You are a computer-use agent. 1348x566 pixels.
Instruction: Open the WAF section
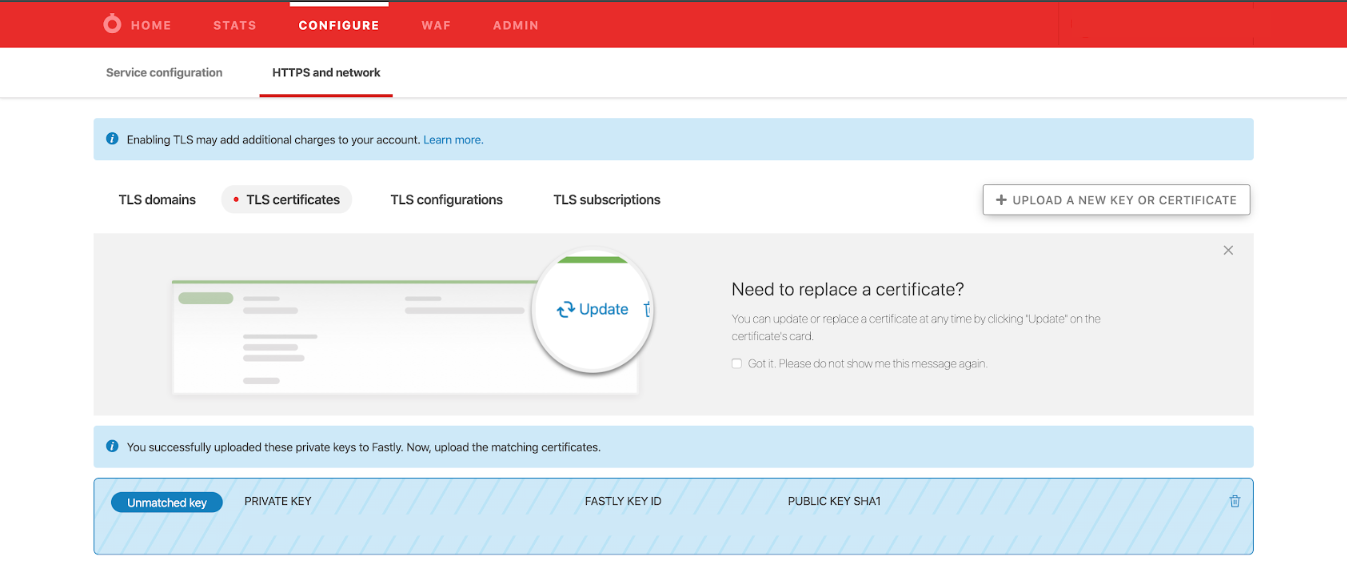coord(436,25)
